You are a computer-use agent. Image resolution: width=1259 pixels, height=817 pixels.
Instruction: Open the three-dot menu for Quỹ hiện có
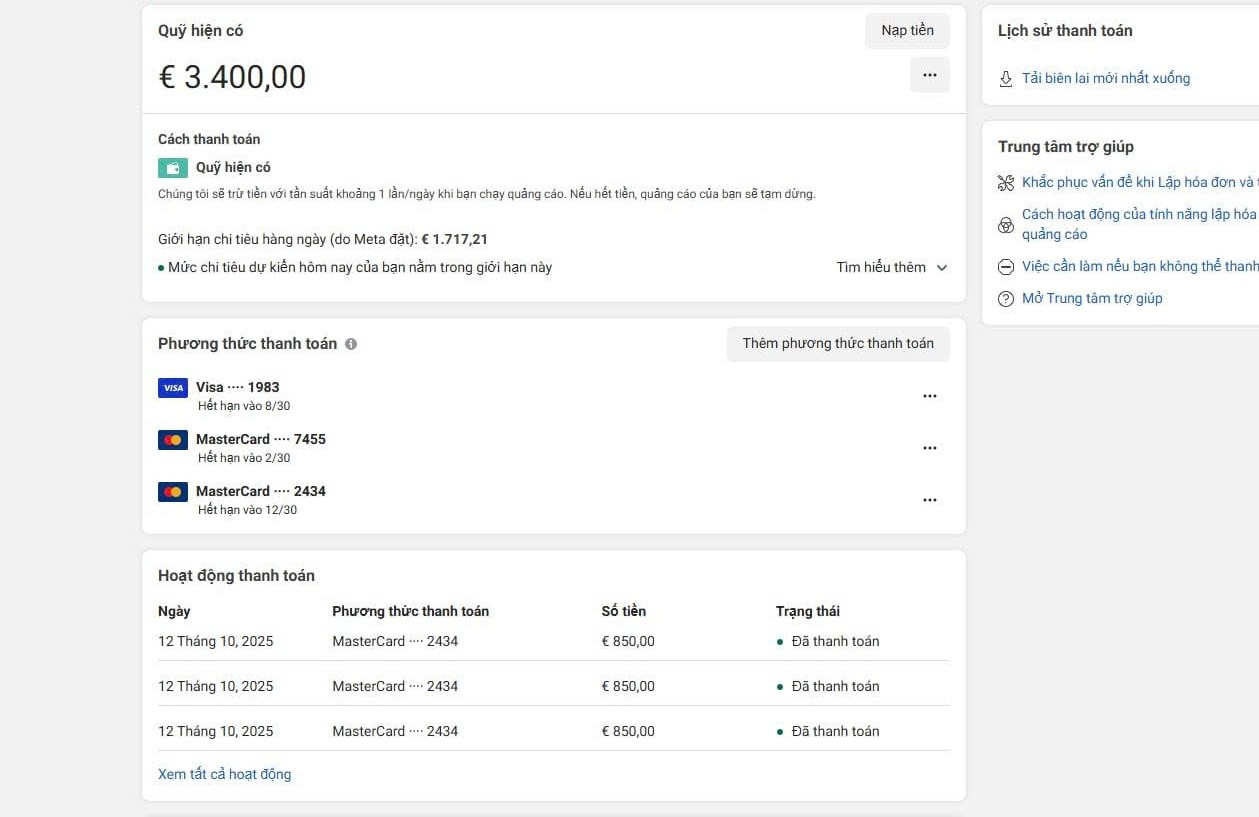pos(930,75)
